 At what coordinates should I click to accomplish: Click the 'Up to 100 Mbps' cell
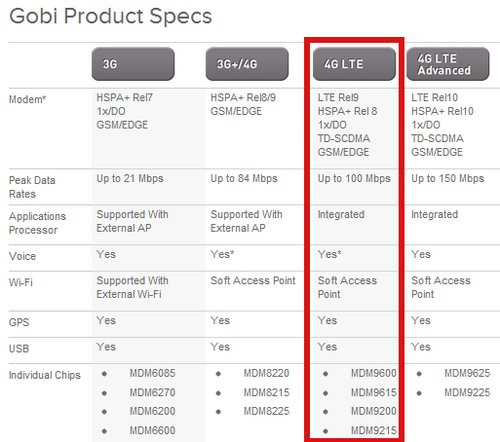click(x=354, y=179)
